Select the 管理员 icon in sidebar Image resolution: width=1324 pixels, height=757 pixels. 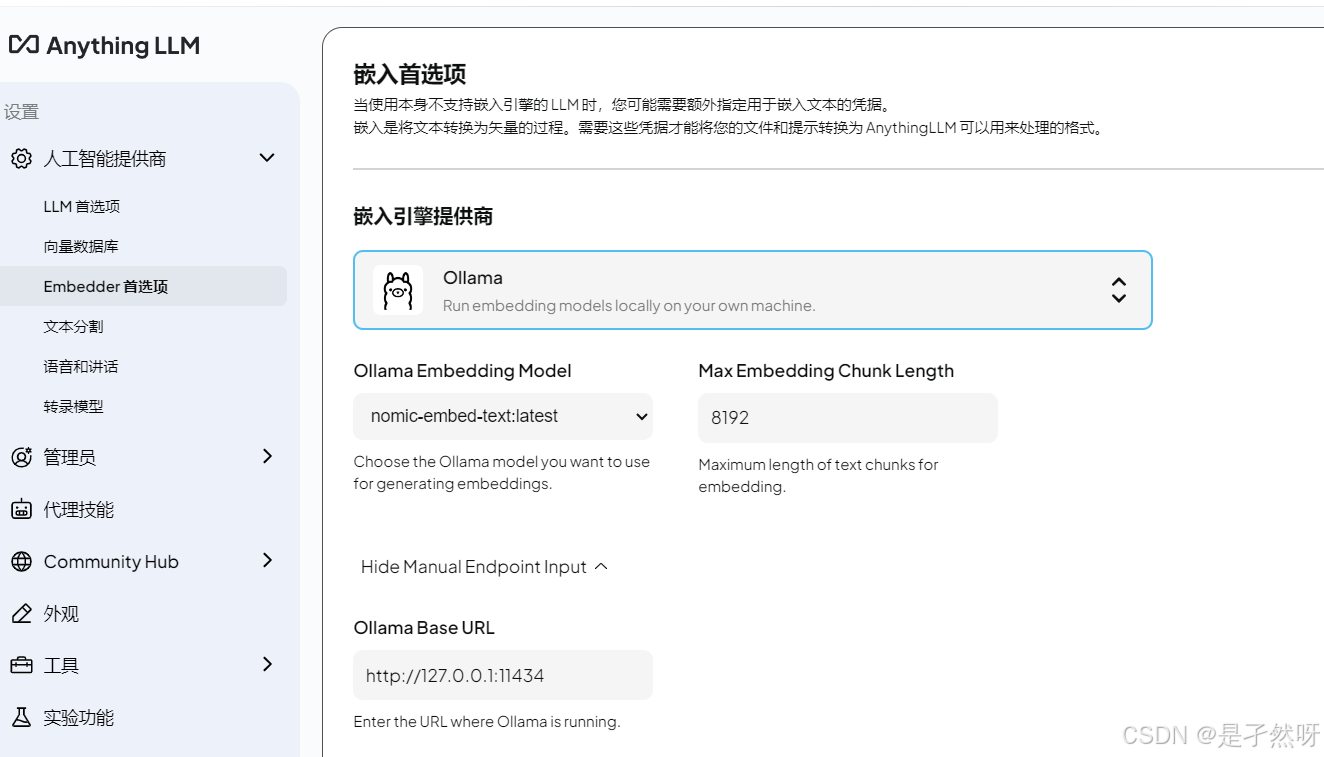point(21,457)
